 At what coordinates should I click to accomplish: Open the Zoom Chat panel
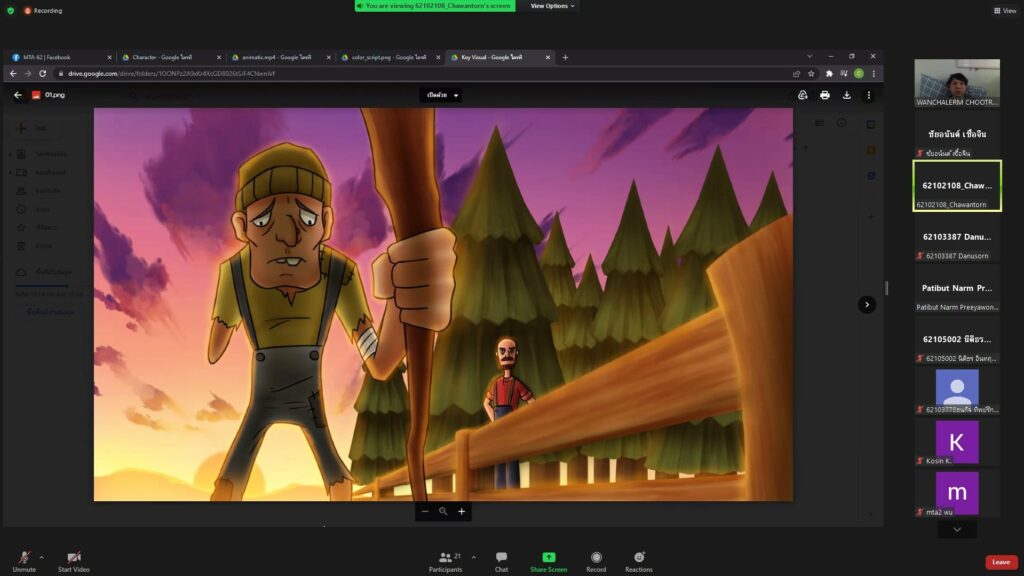(501, 558)
